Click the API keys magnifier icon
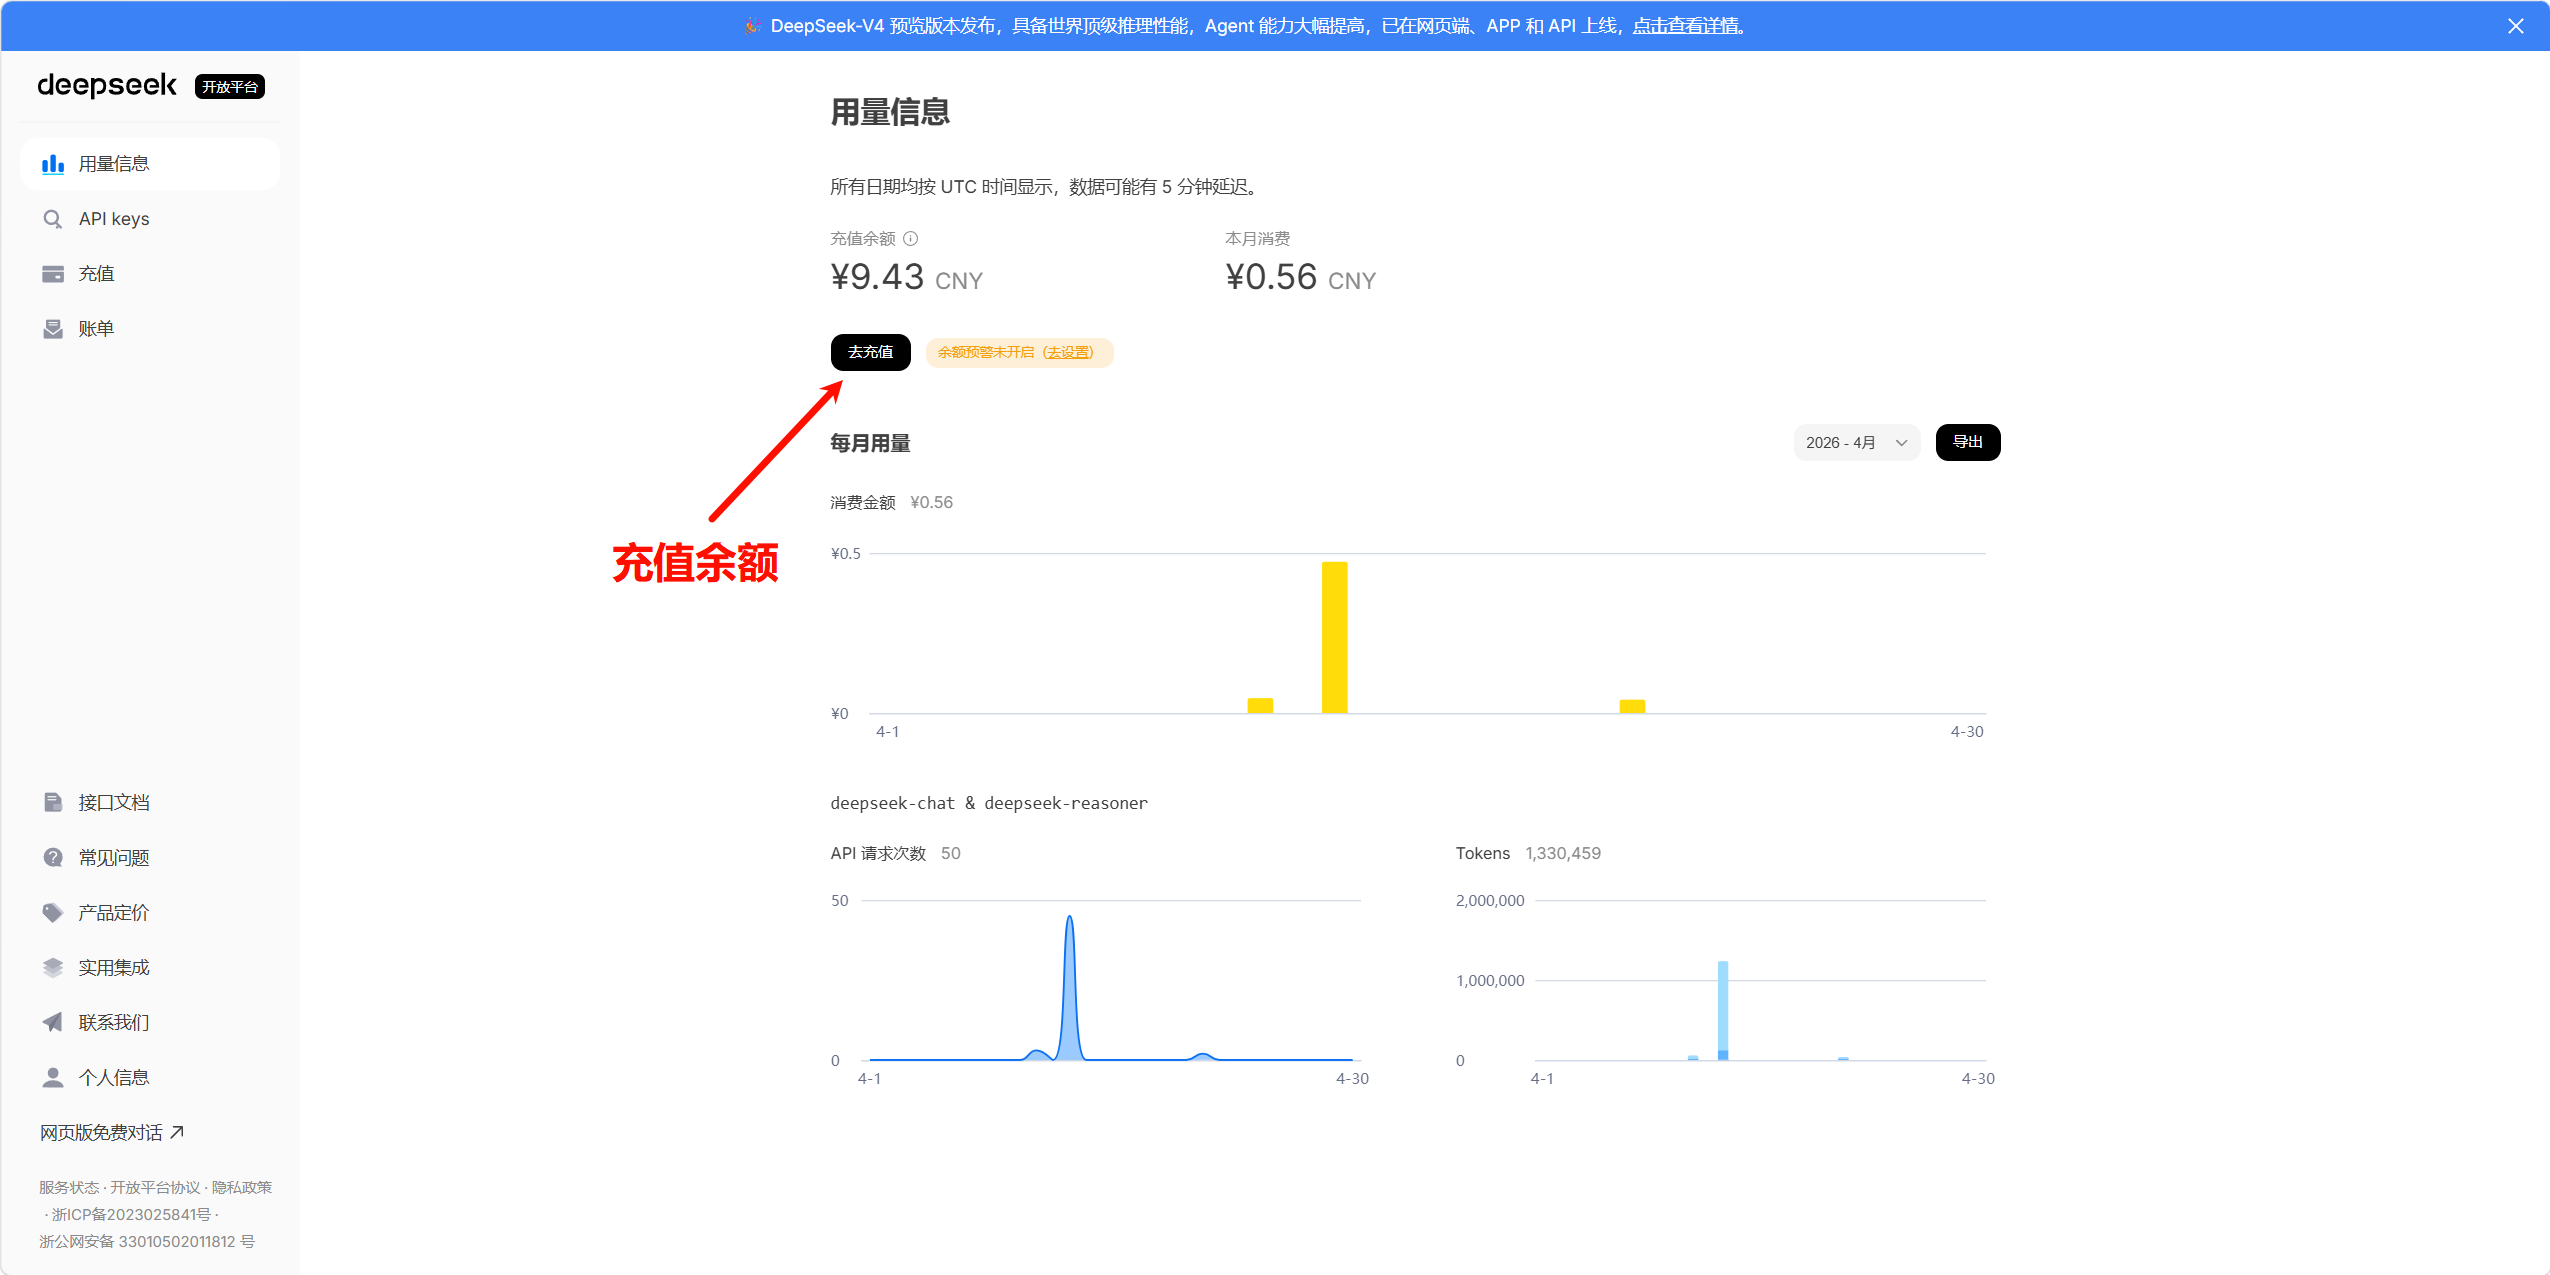This screenshot has height=1275, width=2550. pos(53,219)
